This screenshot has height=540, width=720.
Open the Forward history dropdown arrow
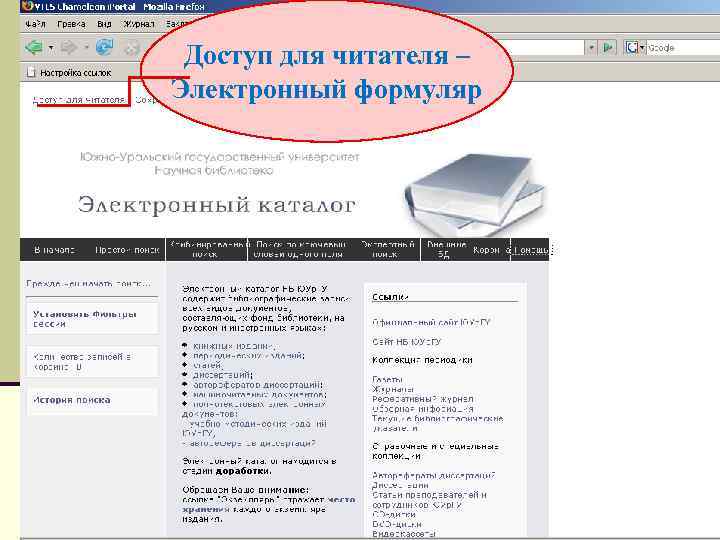(x=86, y=48)
